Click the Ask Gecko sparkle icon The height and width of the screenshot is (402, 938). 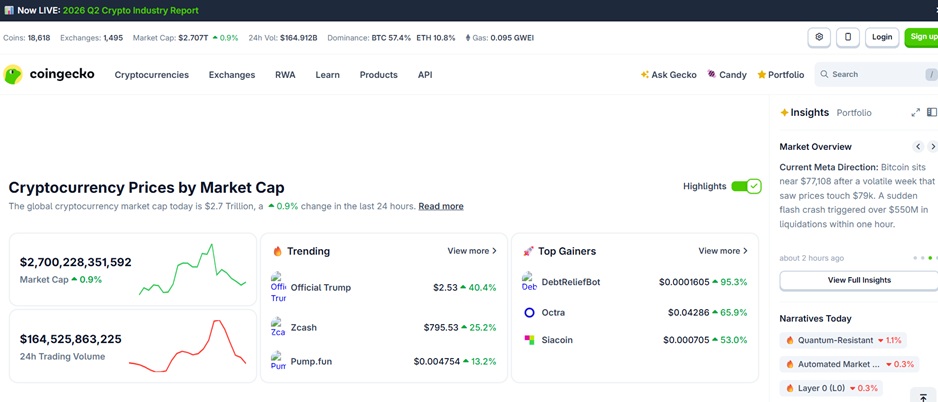click(644, 75)
